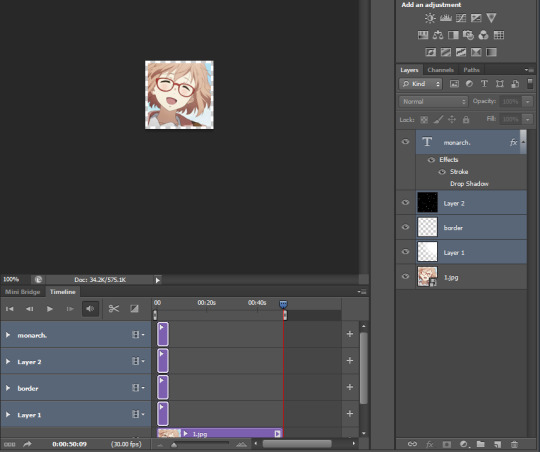Hide Layer 2 in Layers panel

(x=405, y=202)
